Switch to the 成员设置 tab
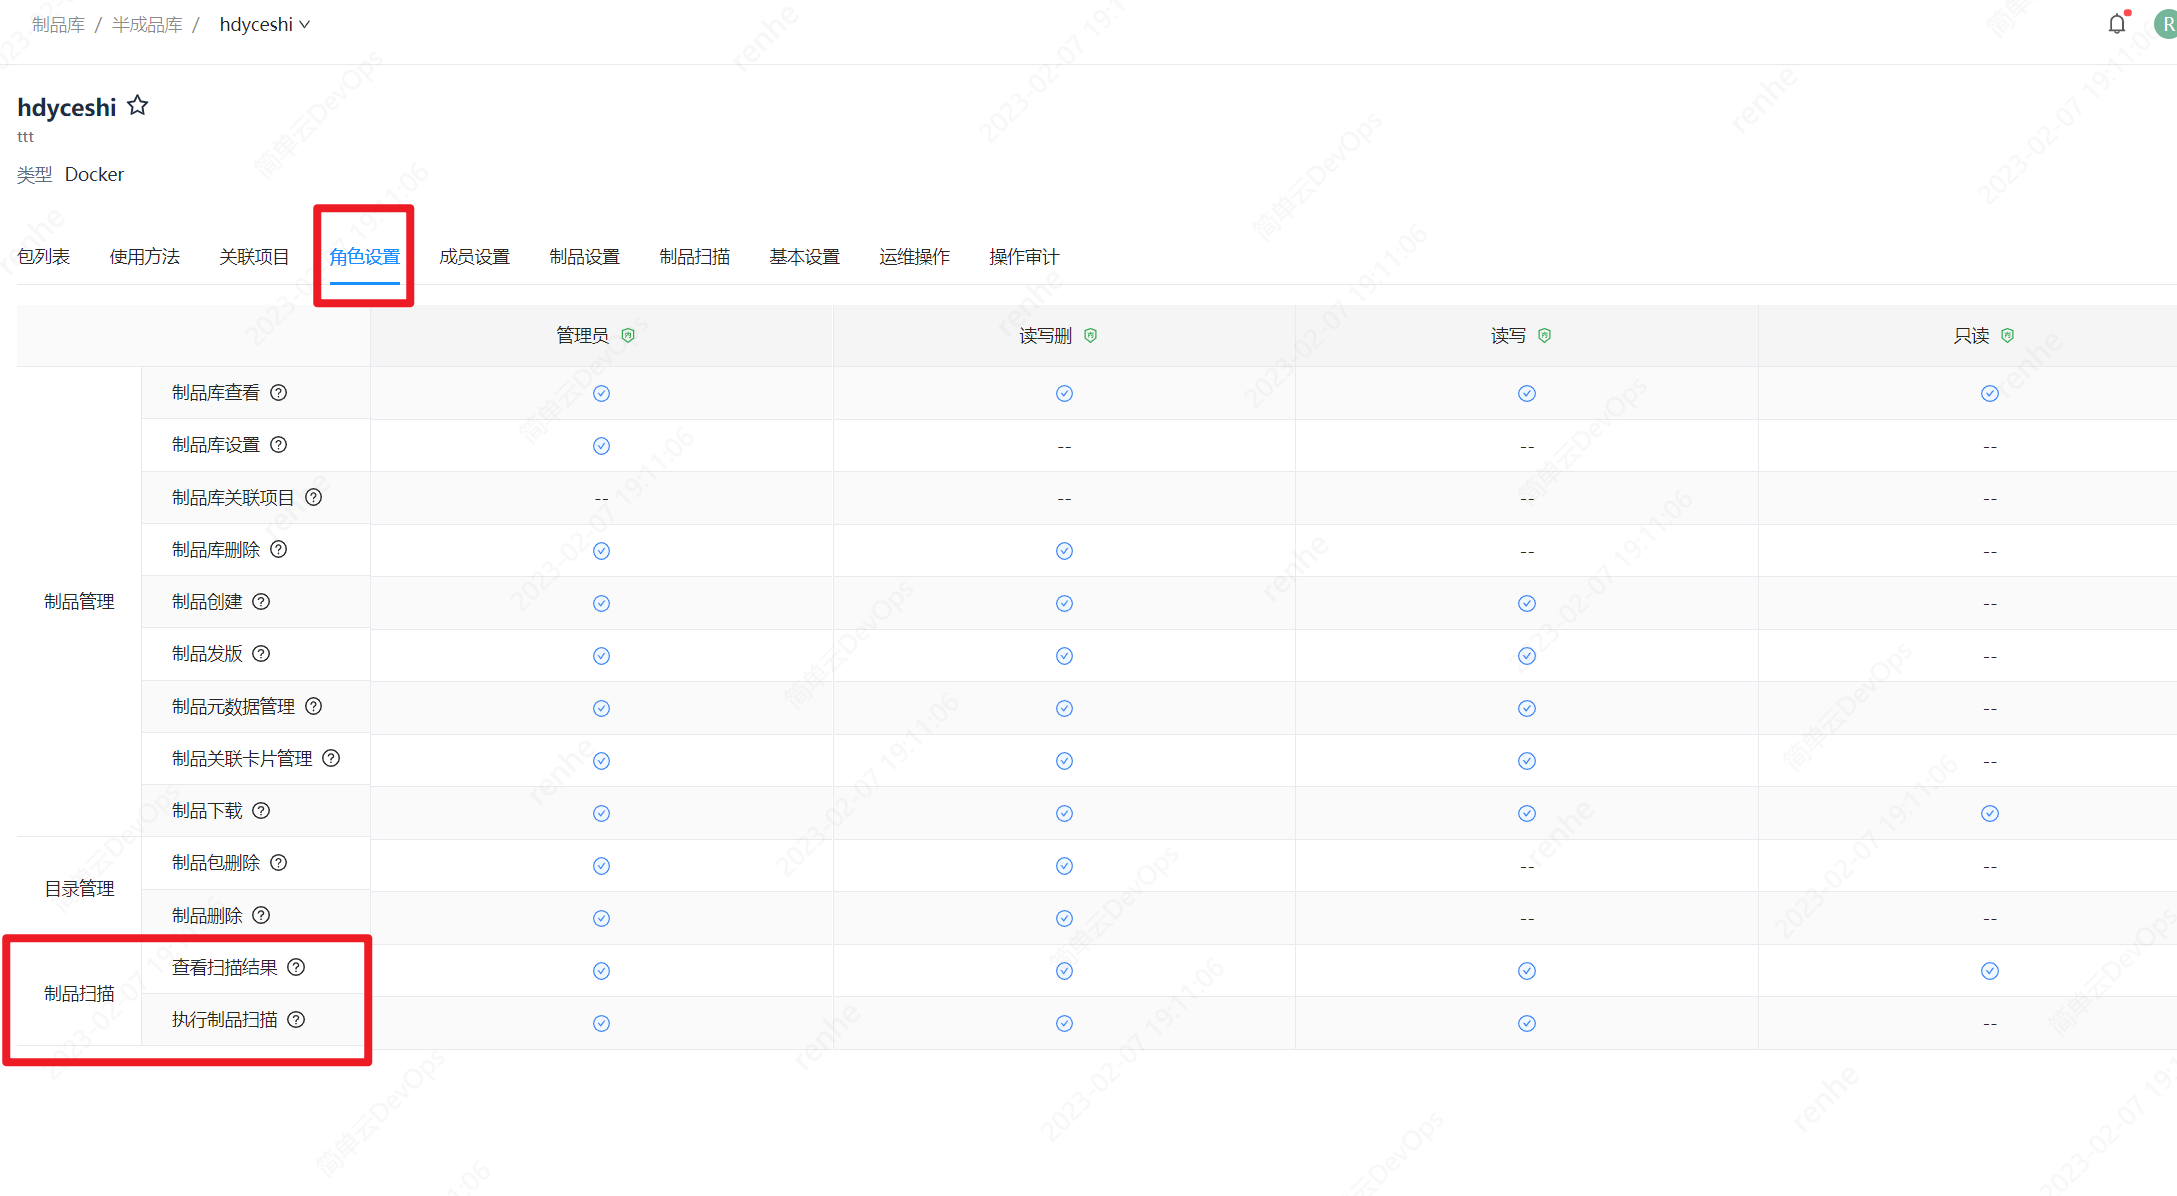Screen dimensions: 2177x1196 click(x=474, y=257)
